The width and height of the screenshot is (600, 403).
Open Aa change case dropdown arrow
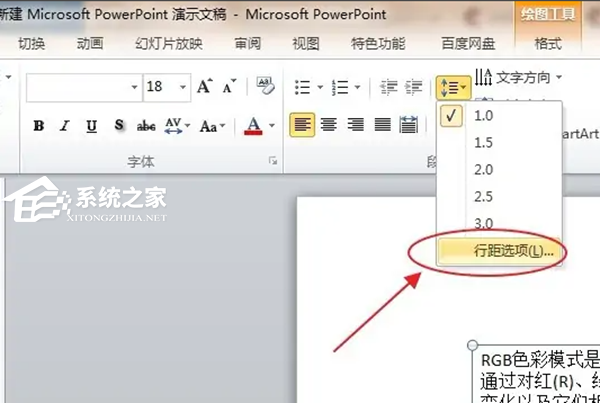click(x=223, y=126)
